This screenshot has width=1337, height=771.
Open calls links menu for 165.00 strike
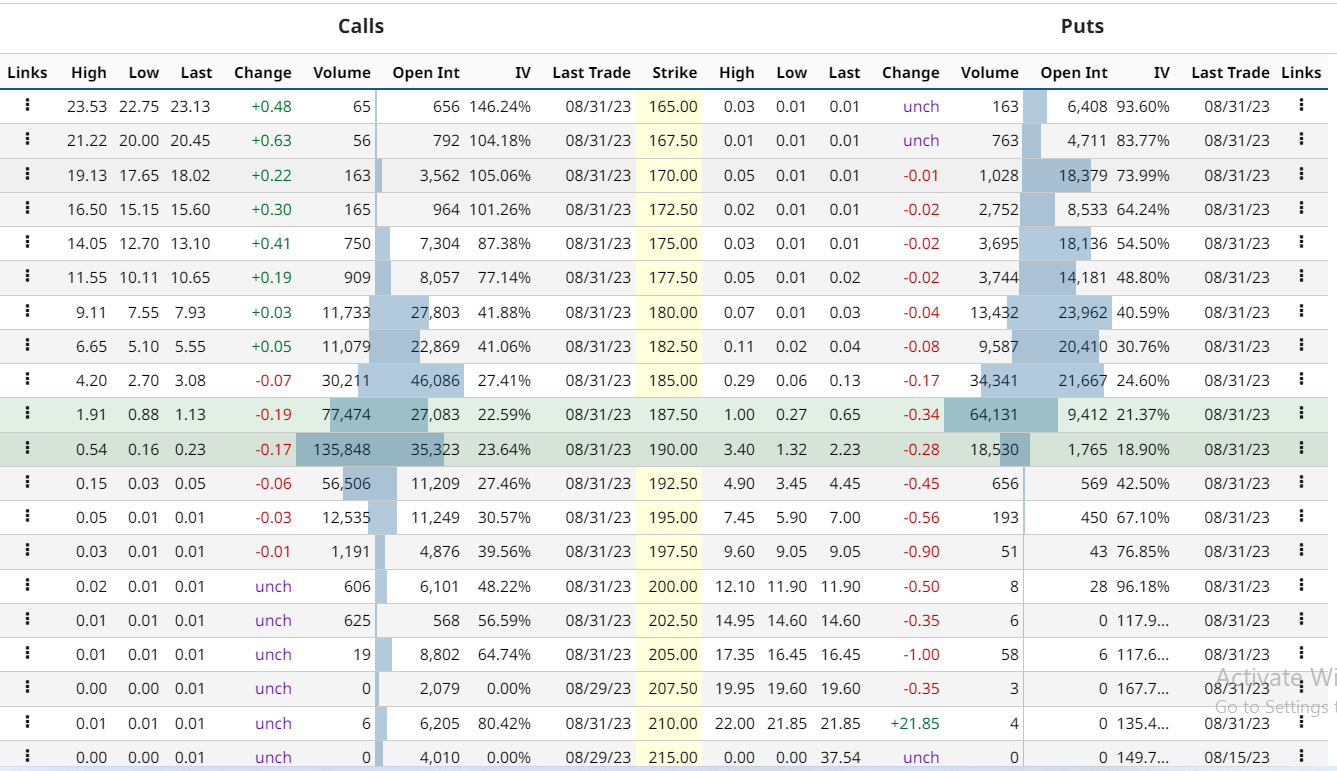click(x=27, y=105)
